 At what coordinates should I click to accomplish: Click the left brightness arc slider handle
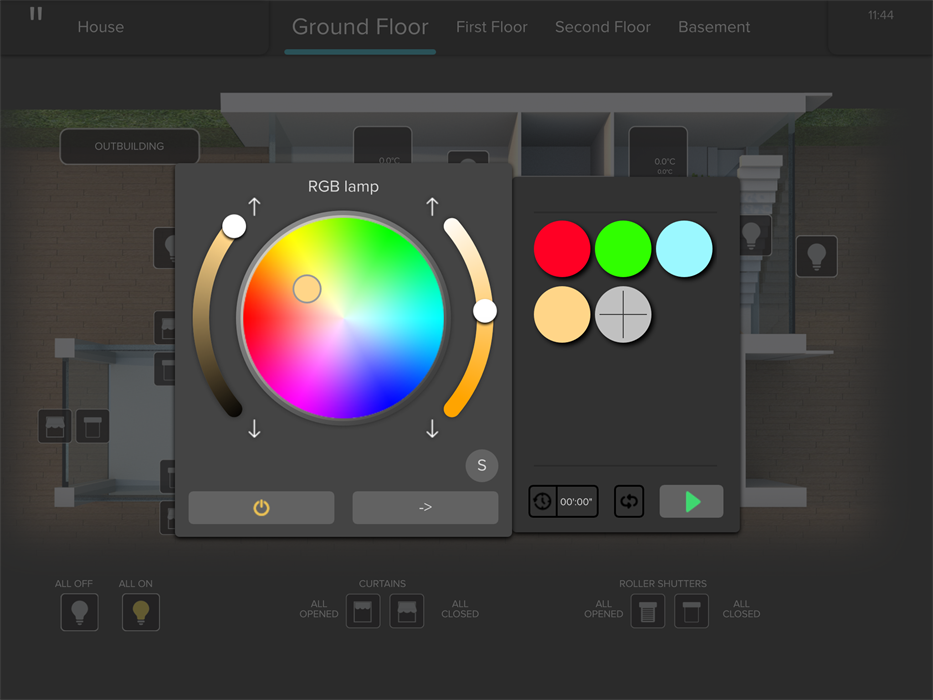coord(234,226)
